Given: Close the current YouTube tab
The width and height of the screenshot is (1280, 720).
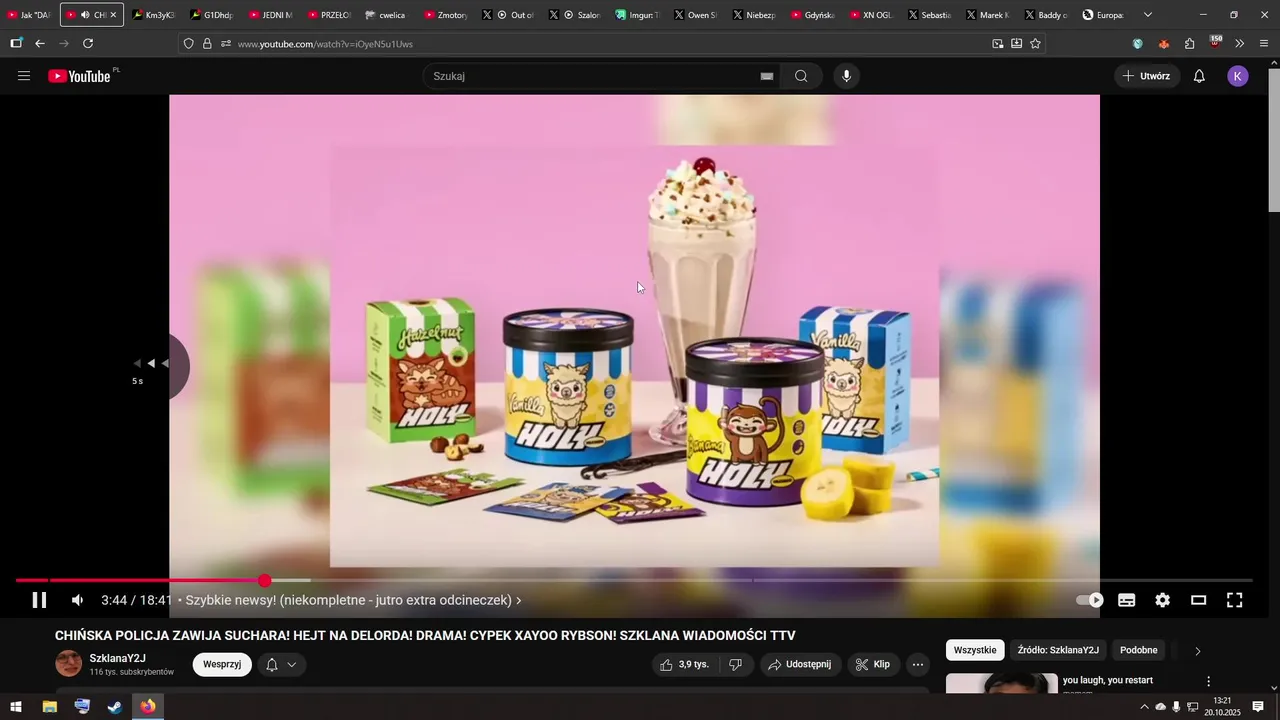Looking at the screenshot, I should pyautogui.click(x=113, y=15).
